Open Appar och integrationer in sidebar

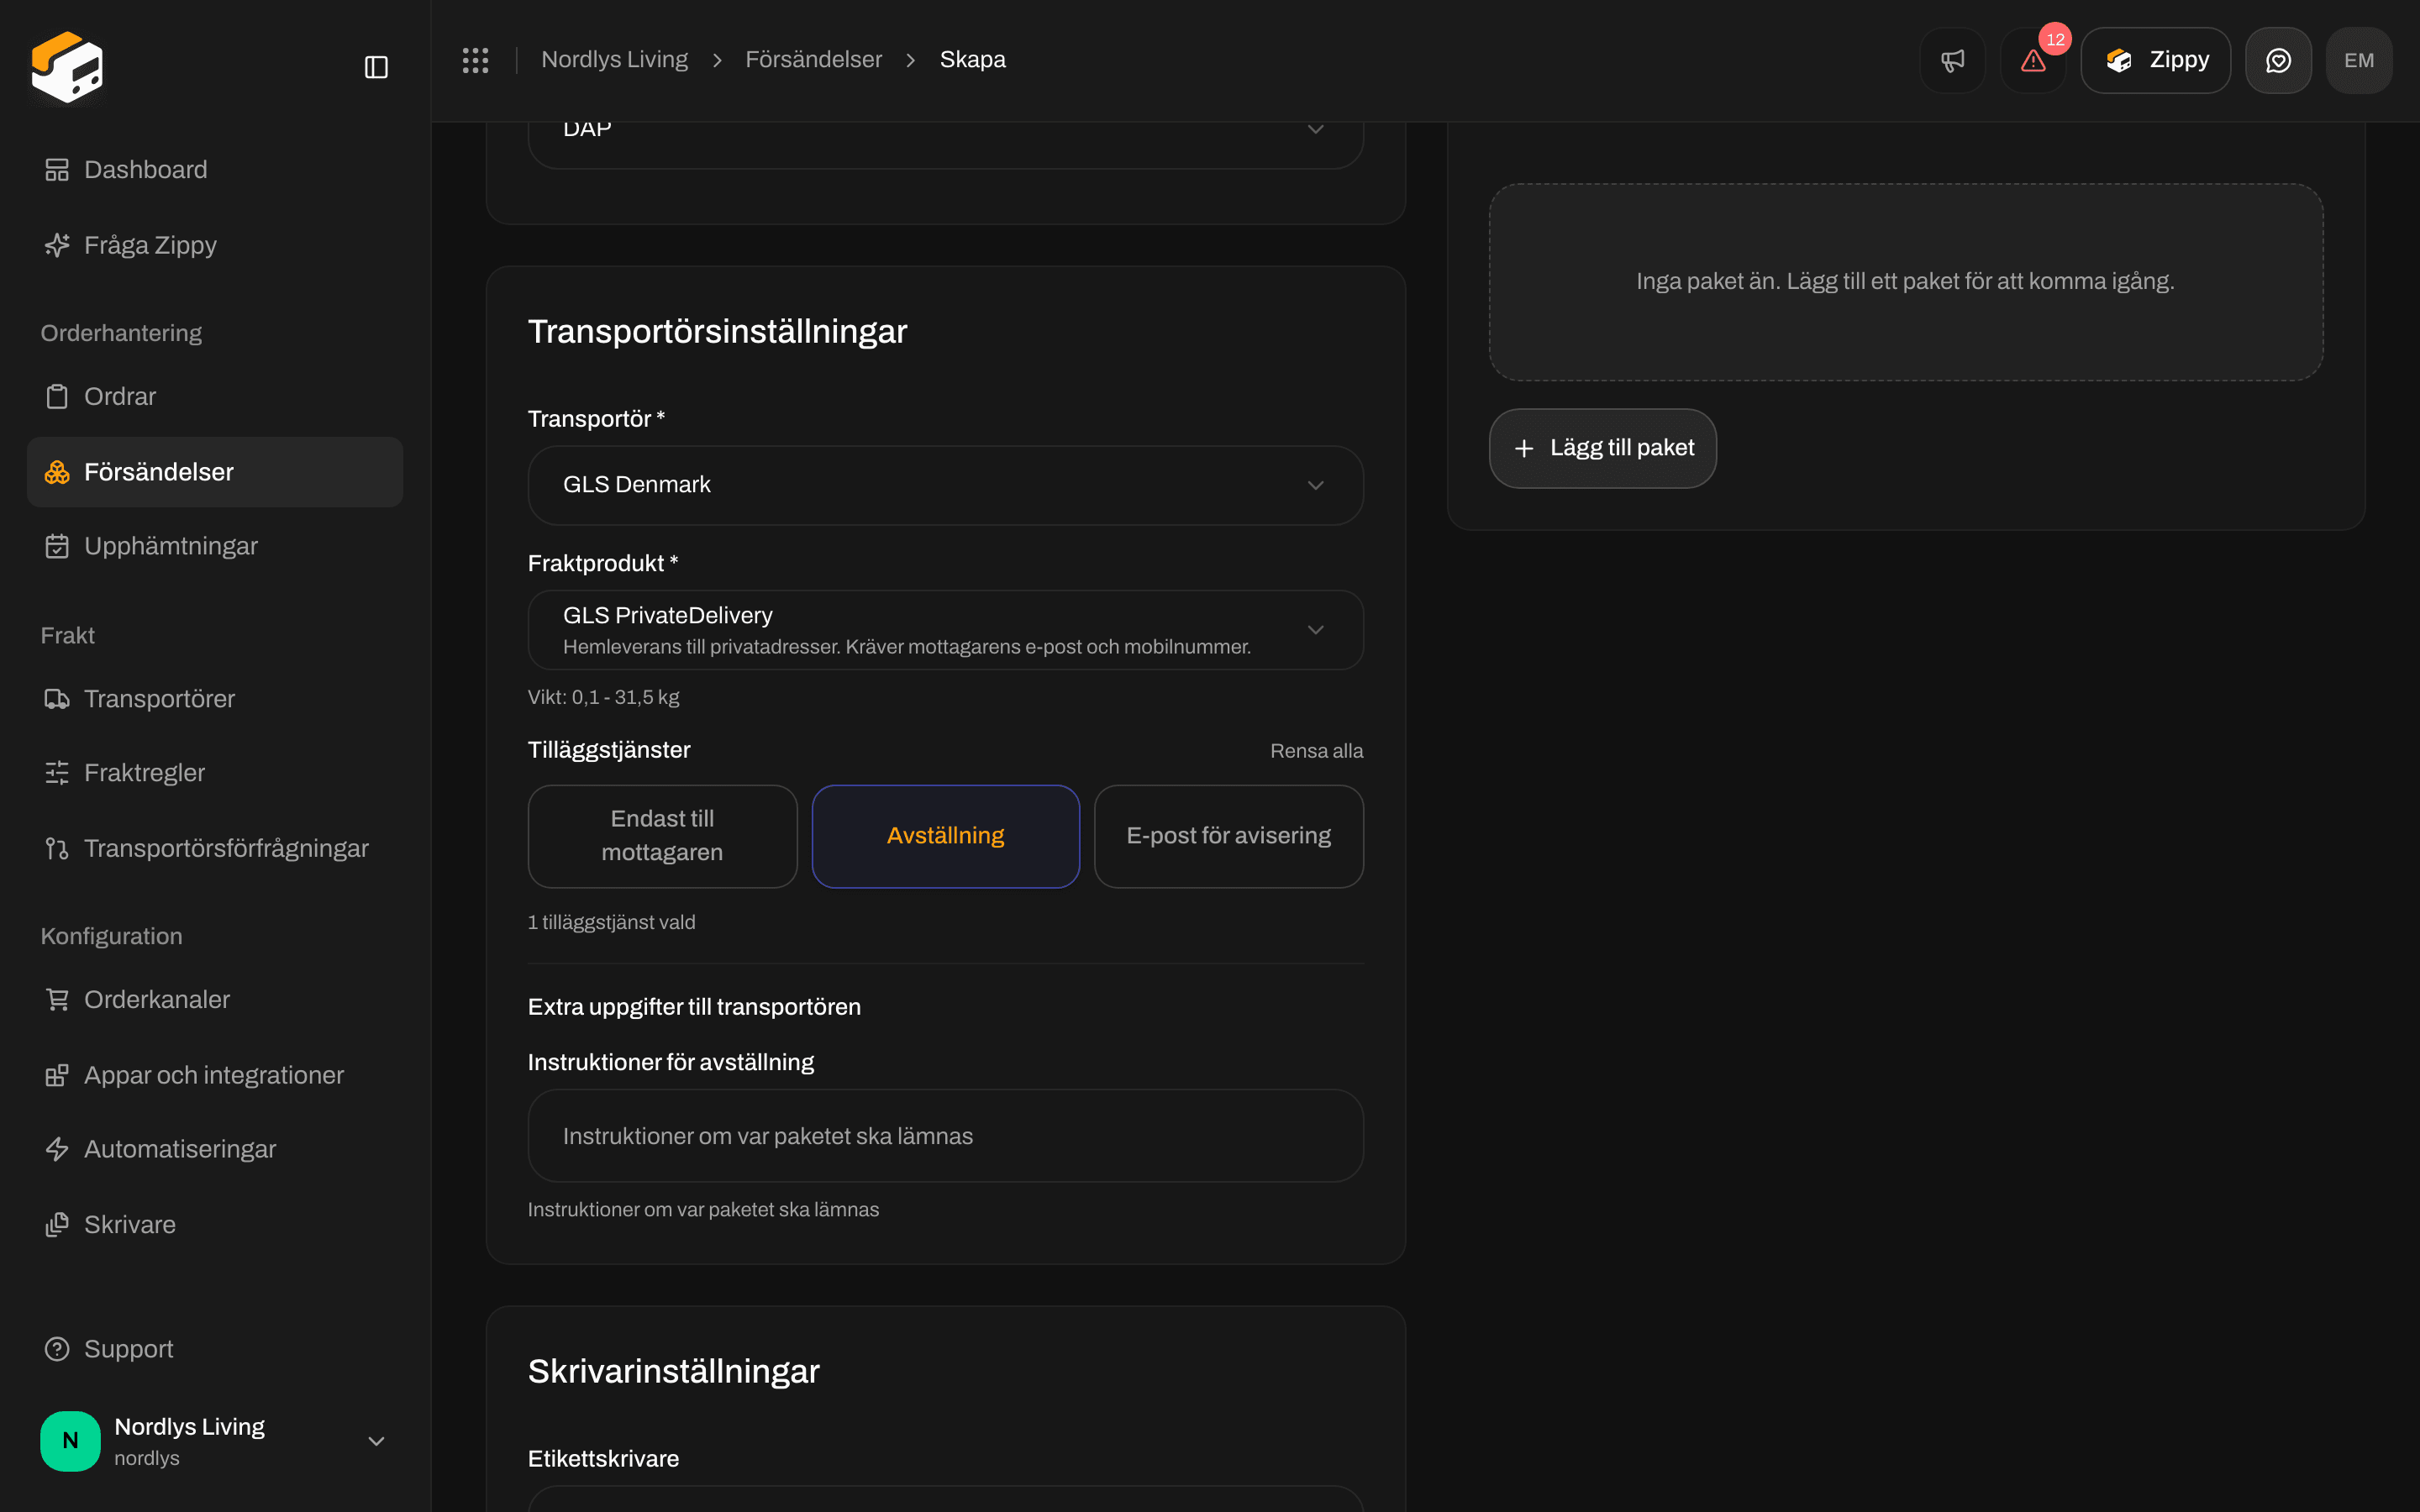(x=215, y=1075)
